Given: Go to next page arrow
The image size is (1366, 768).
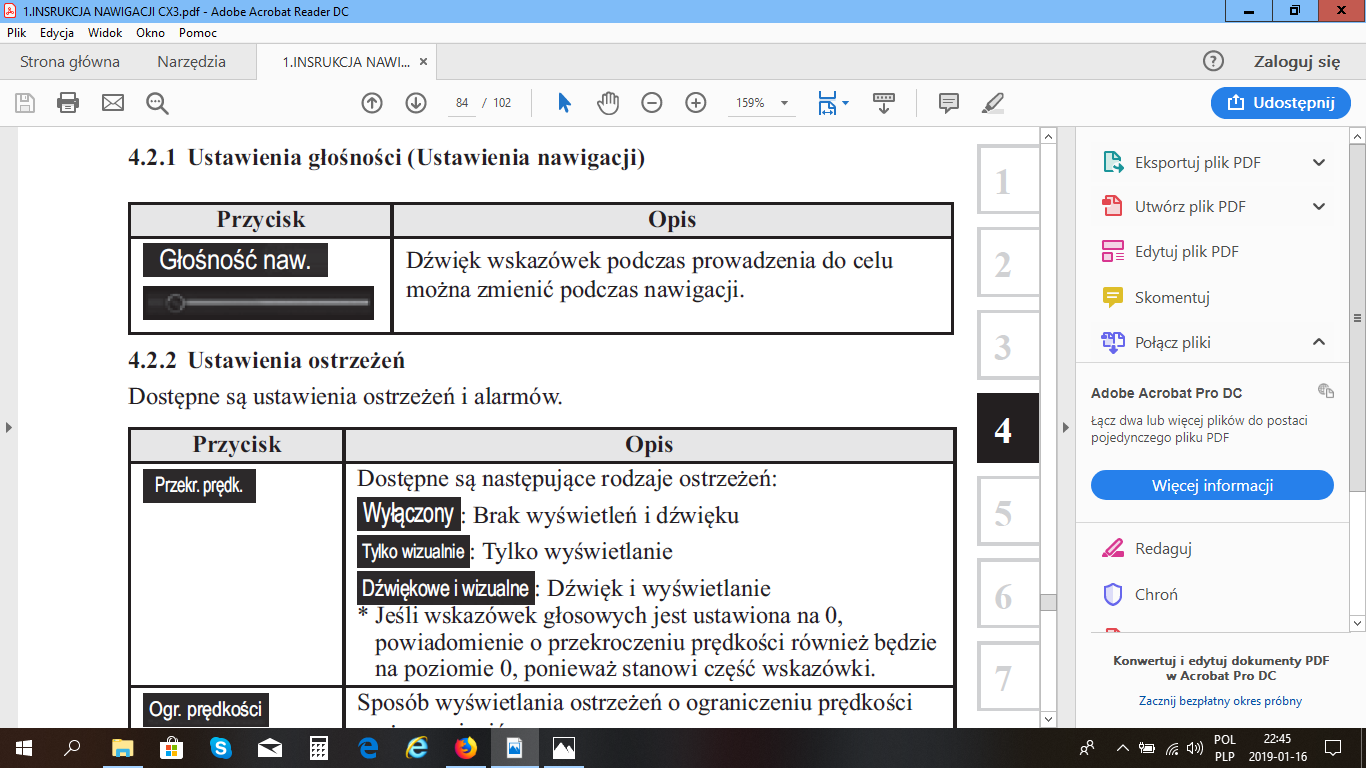Looking at the screenshot, I should pos(416,103).
